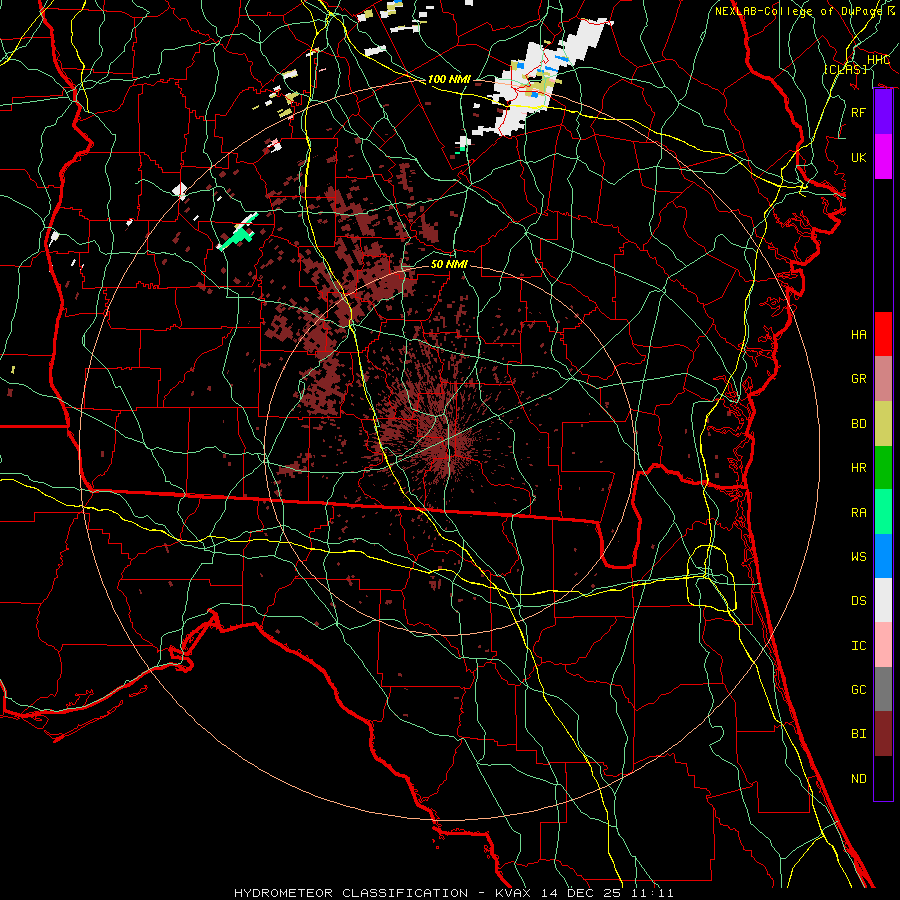This screenshot has height=900, width=900.
Task: Click the WS blue legend swatch
Action: click(883, 556)
